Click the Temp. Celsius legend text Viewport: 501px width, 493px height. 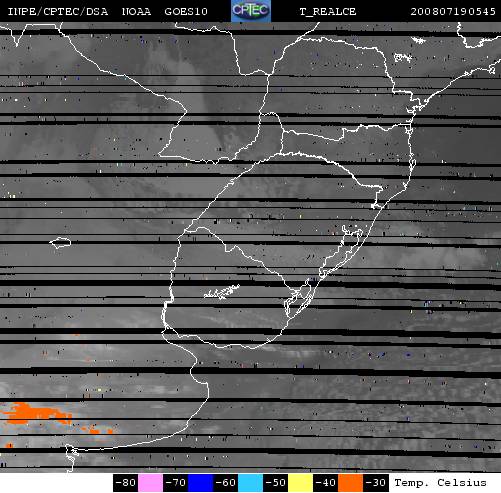[x=440, y=483]
